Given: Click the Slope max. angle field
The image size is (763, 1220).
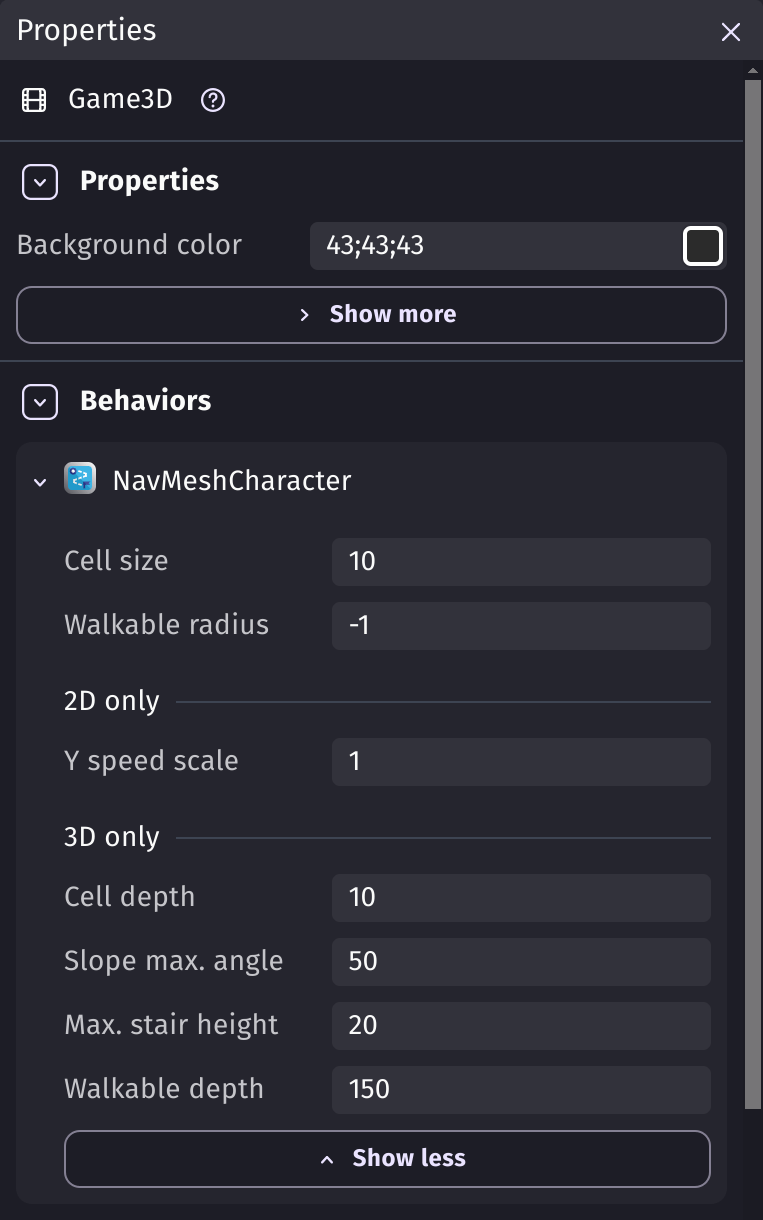Looking at the screenshot, I should 521,961.
